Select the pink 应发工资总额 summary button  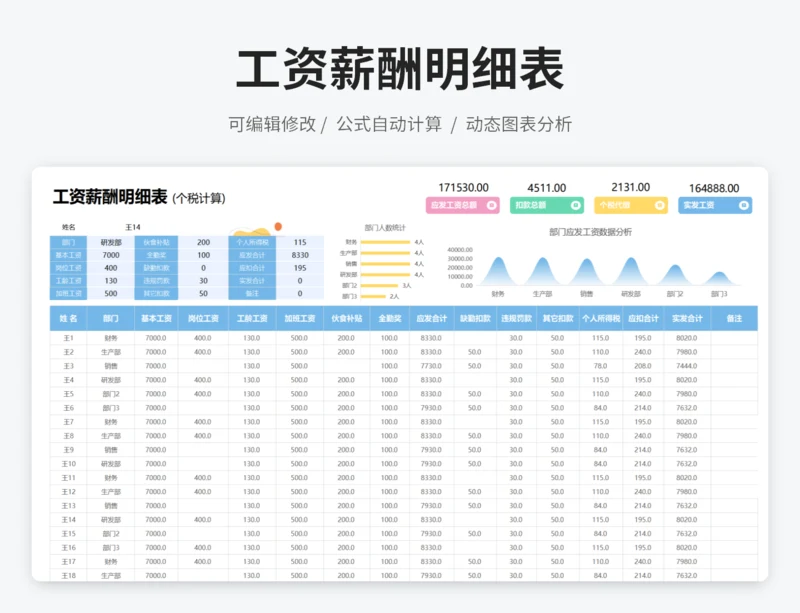coord(463,205)
